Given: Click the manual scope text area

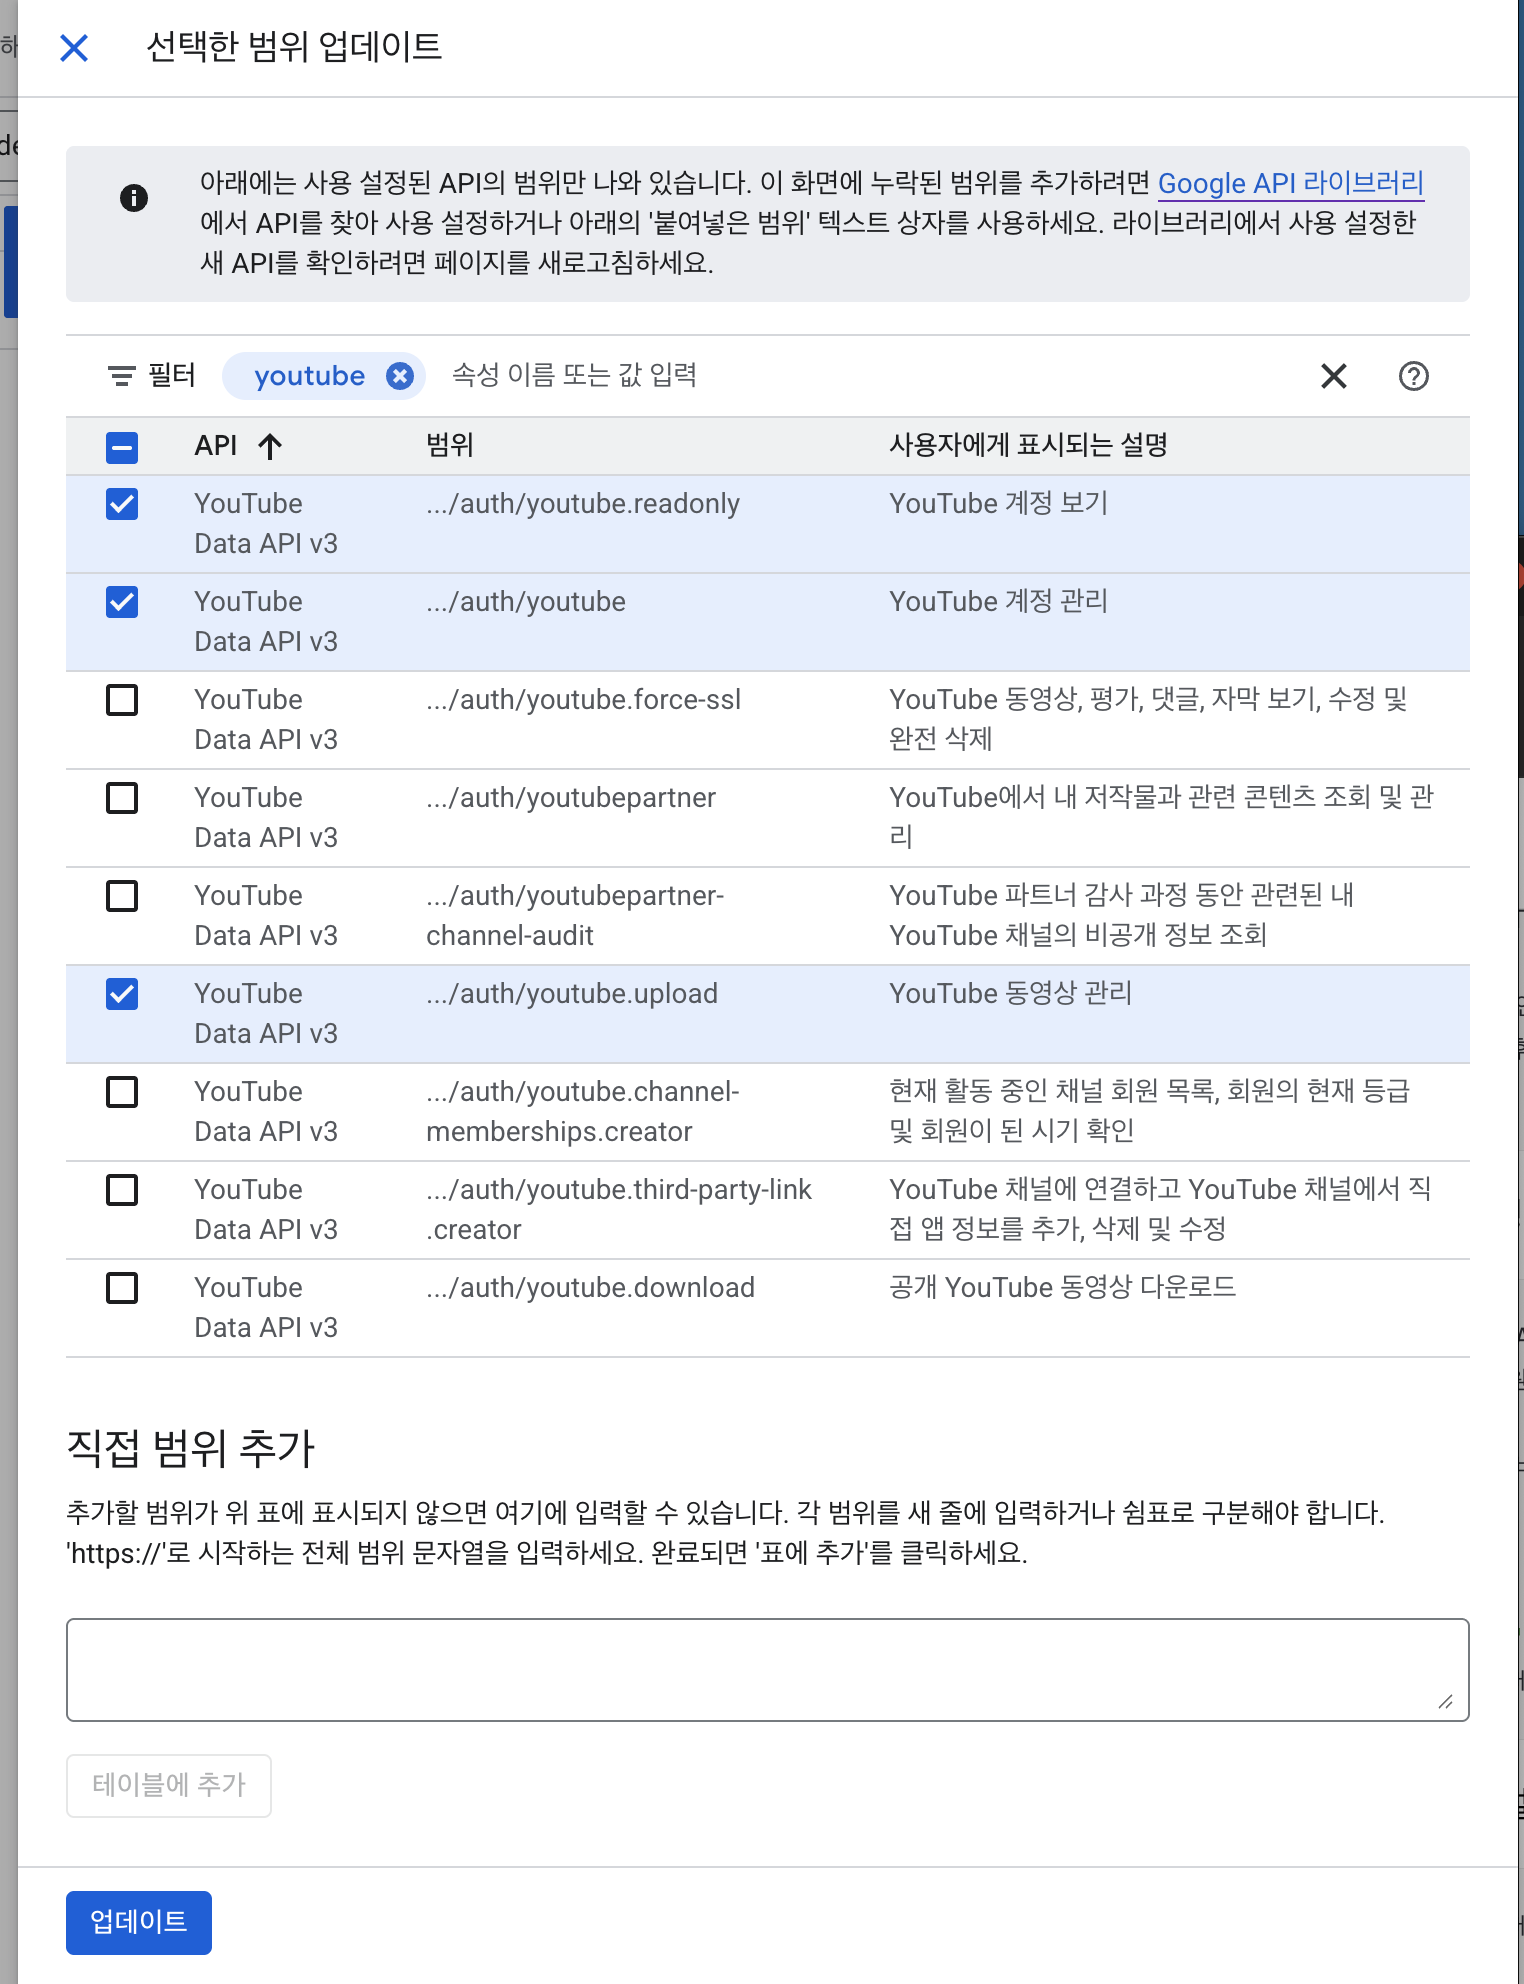Looking at the screenshot, I should (x=767, y=1669).
